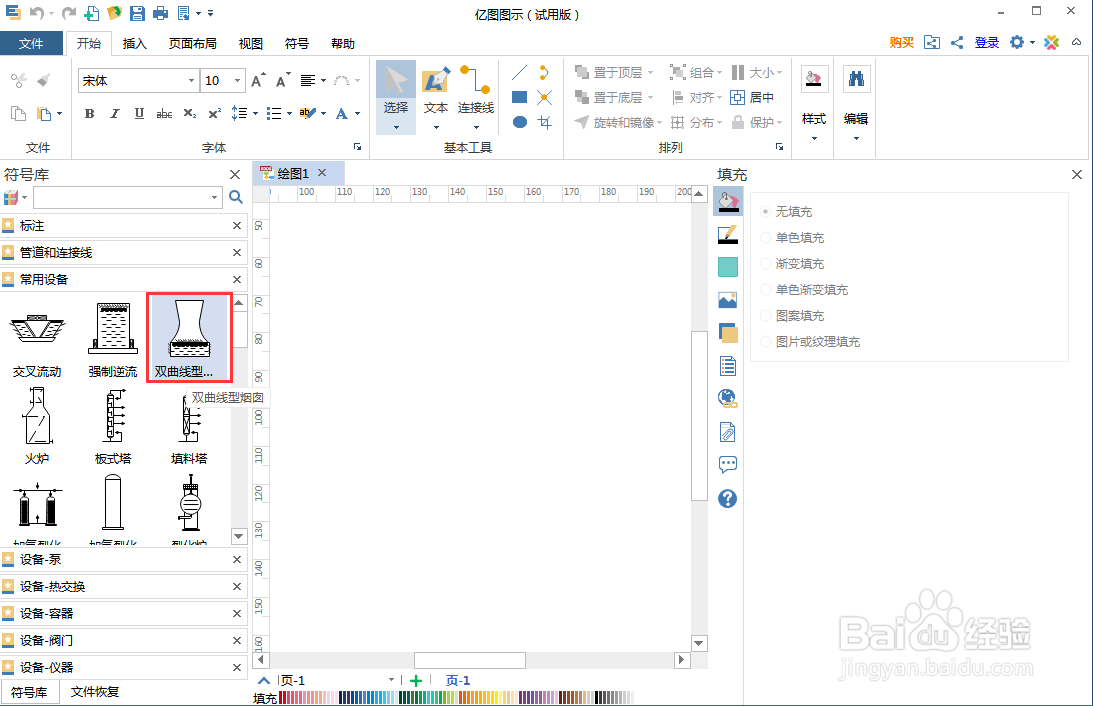The image size is (1093, 706).
Task: Select the 火炉 furnace symbol
Action: coord(37,426)
